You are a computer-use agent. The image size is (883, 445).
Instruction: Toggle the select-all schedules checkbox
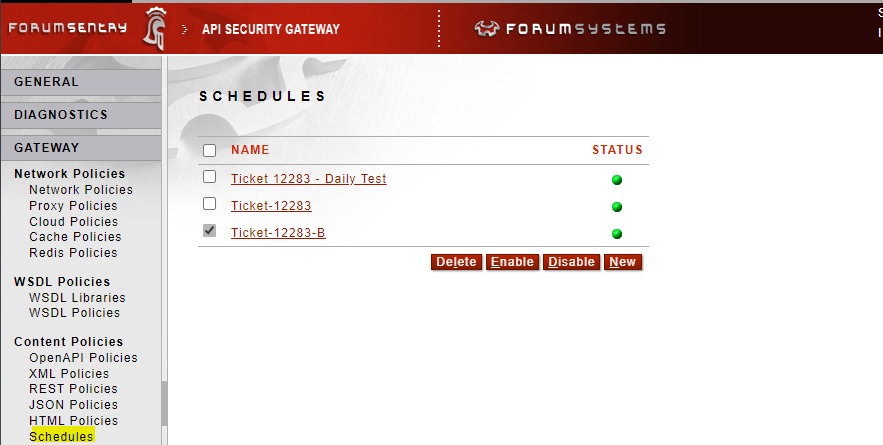[x=209, y=150]
